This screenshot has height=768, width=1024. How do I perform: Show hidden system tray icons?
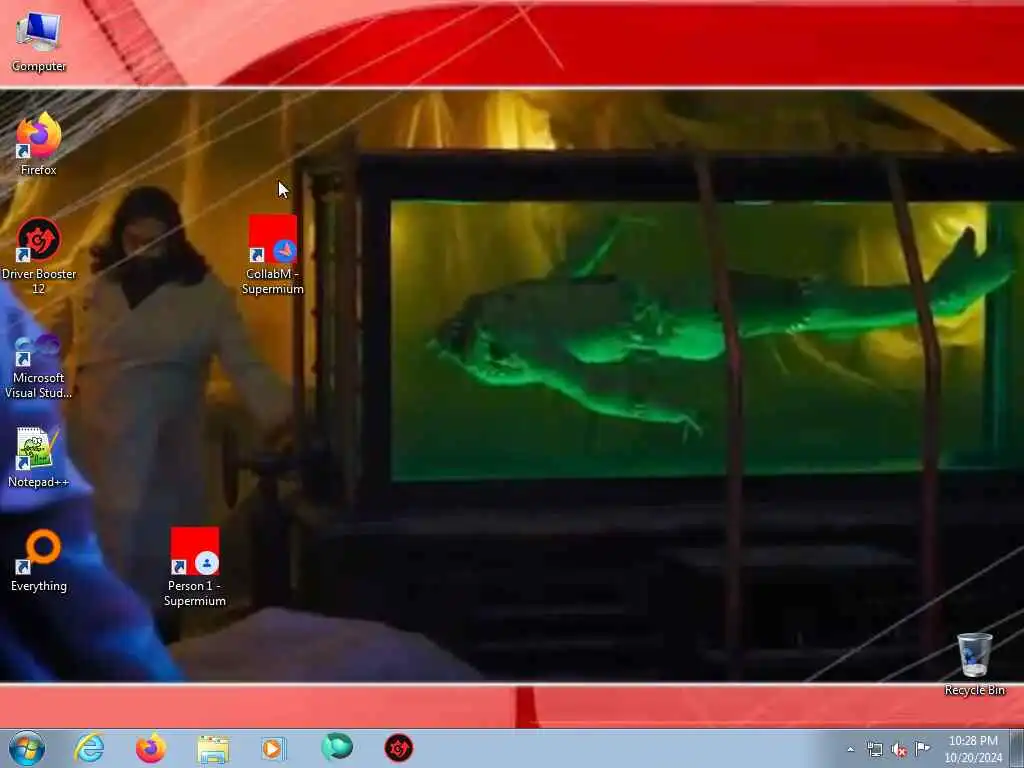point(850,749)
